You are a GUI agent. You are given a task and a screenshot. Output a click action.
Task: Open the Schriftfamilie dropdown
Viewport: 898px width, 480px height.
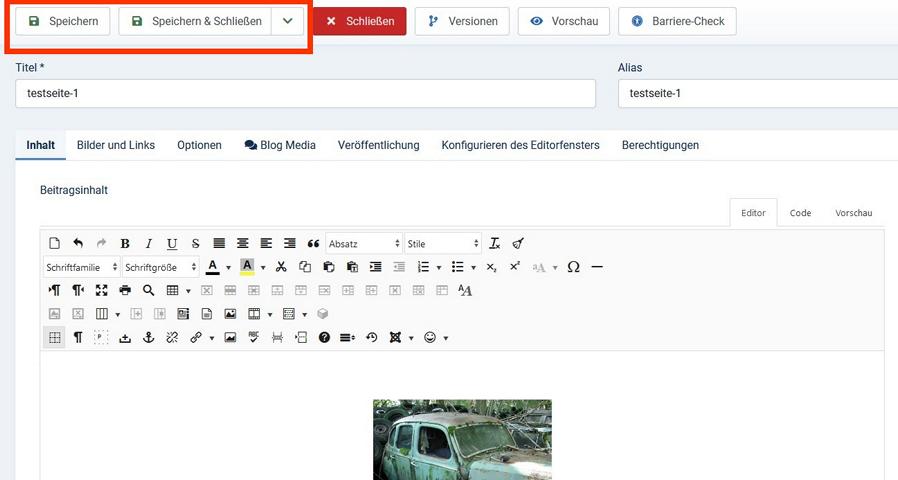click(81, 267)
